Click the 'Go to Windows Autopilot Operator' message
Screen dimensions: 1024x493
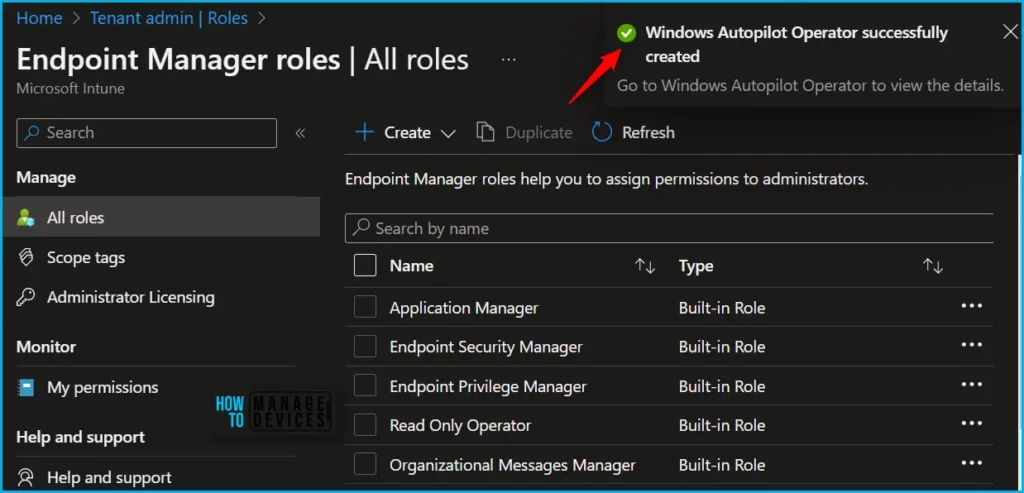pos(810,86)
